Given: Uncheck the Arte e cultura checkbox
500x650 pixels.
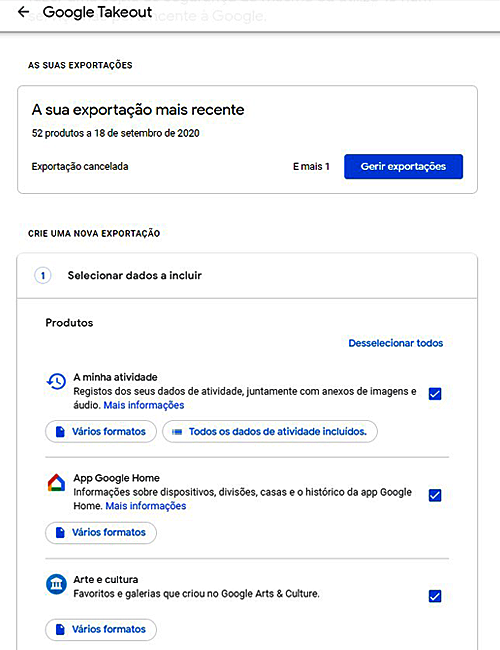Looking at the screenshot, I should click(x=435, y=596).
